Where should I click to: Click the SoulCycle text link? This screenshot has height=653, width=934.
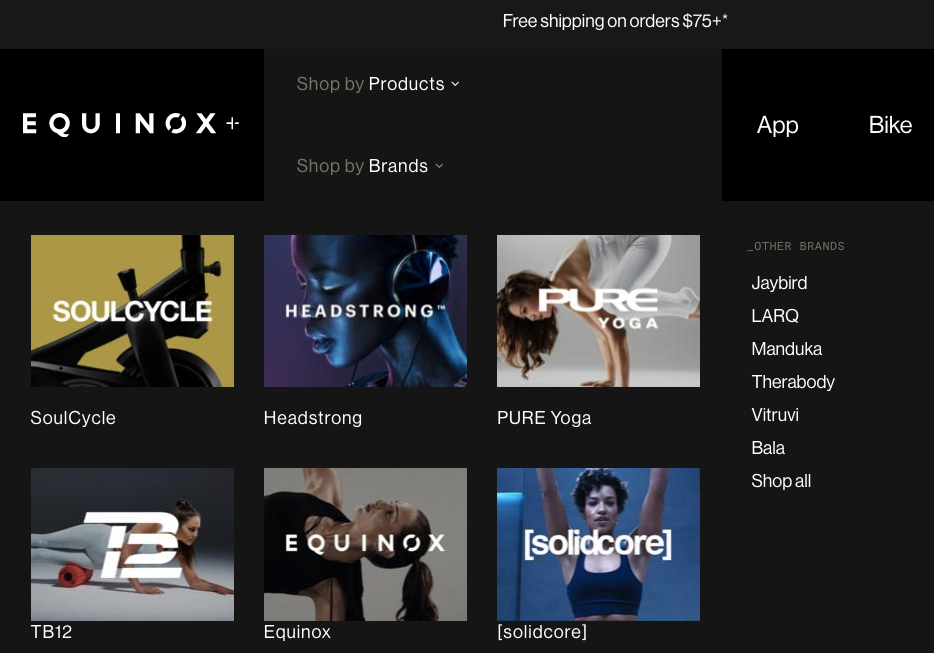[x=73, y=418]
